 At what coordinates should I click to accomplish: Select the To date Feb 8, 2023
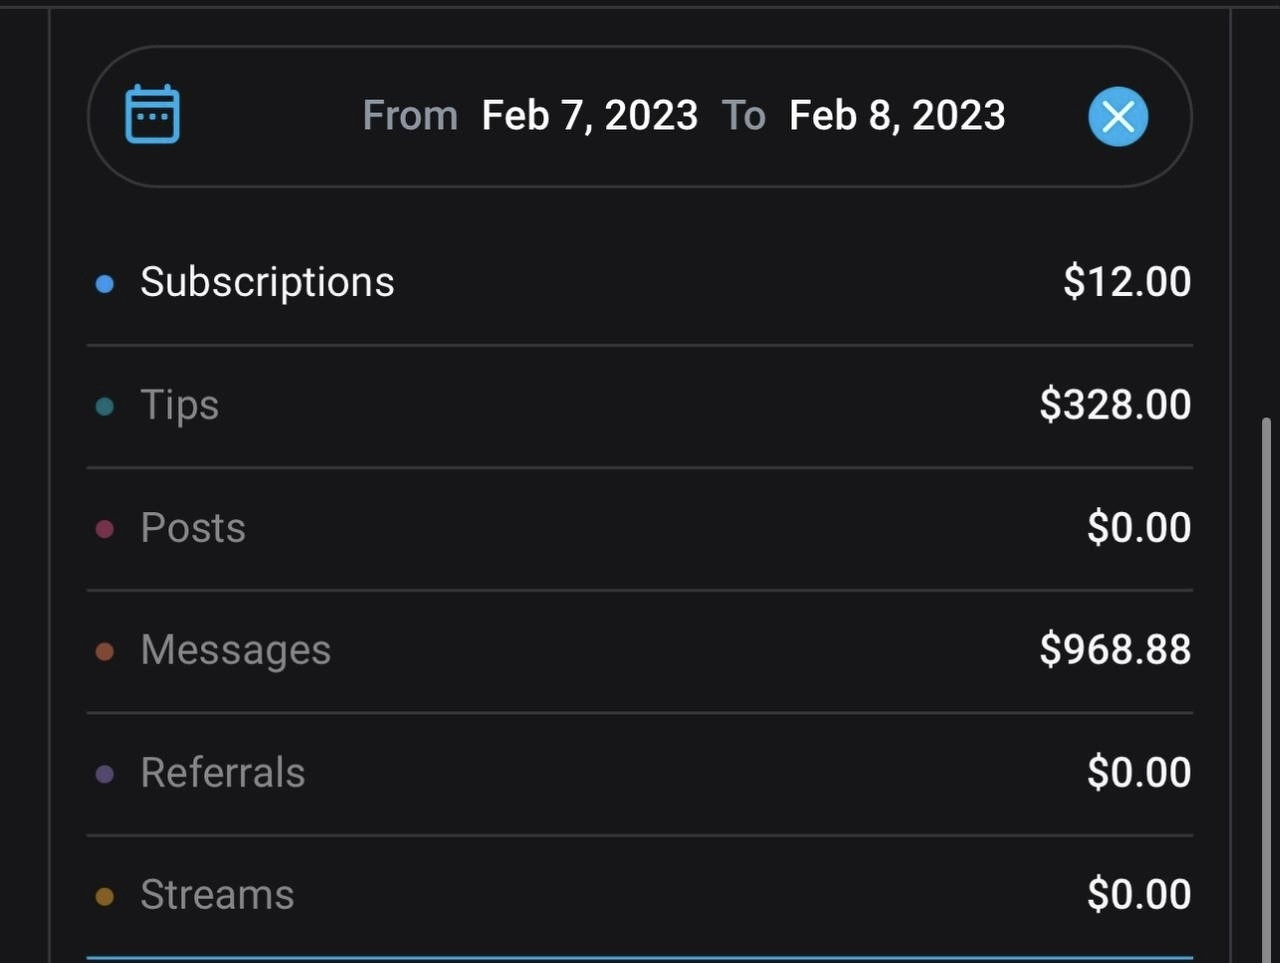pos(897,116)
